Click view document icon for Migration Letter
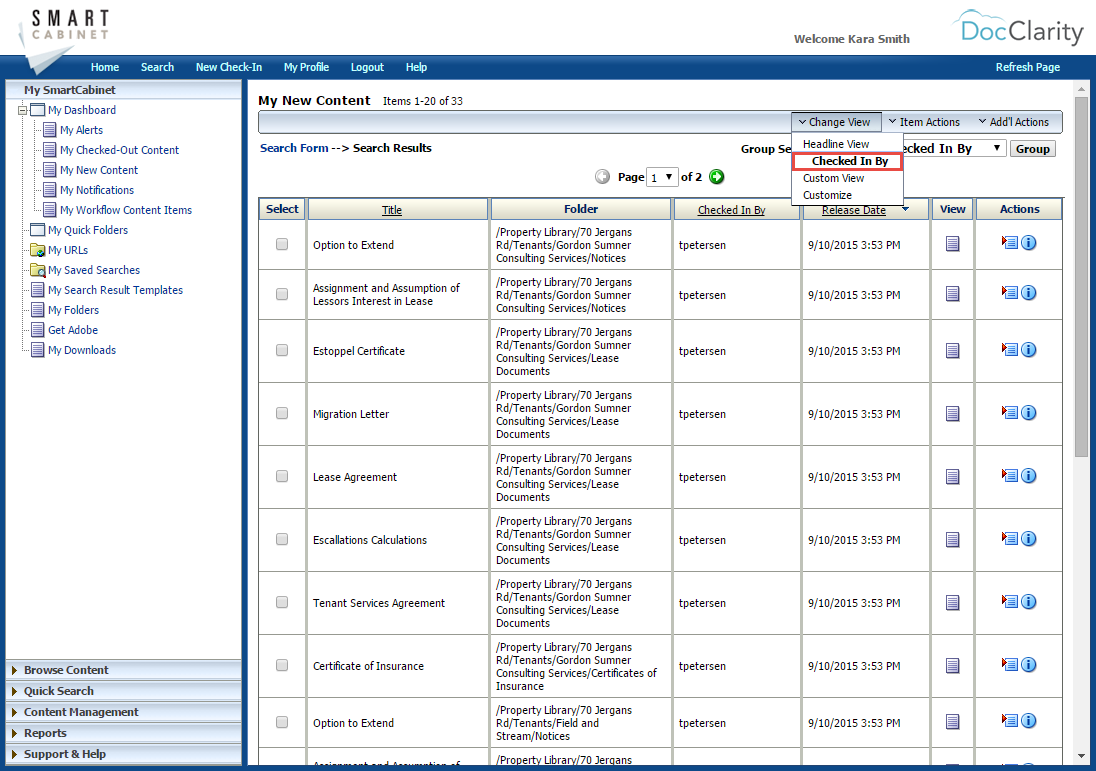The width and height of the screenshot is (1096, 771). [x=952, y=414]
